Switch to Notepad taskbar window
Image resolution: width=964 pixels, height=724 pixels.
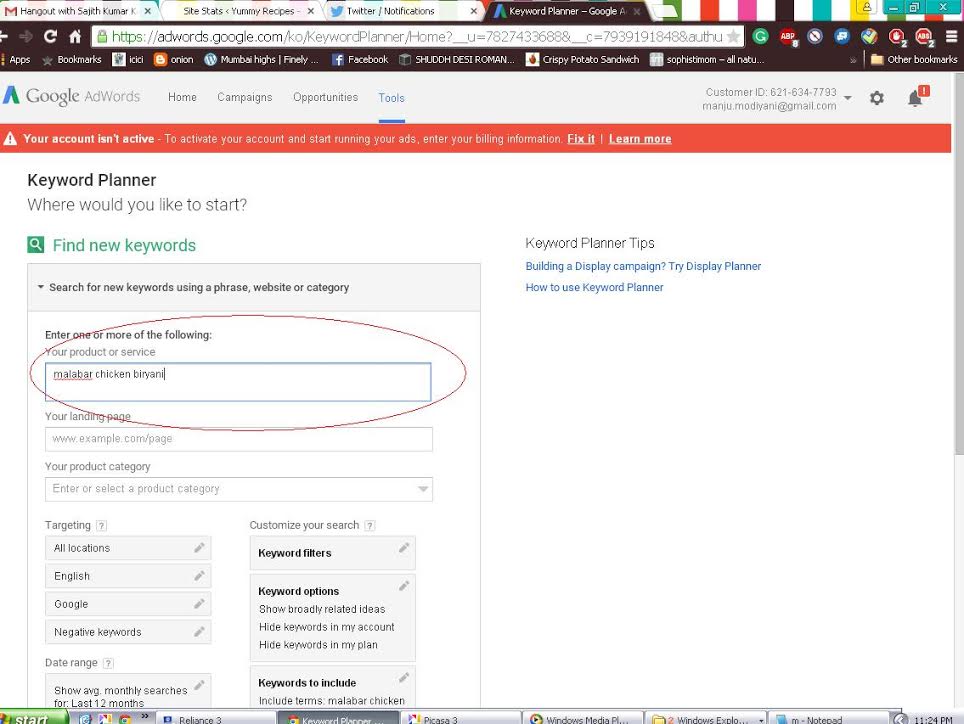[829, 718]
